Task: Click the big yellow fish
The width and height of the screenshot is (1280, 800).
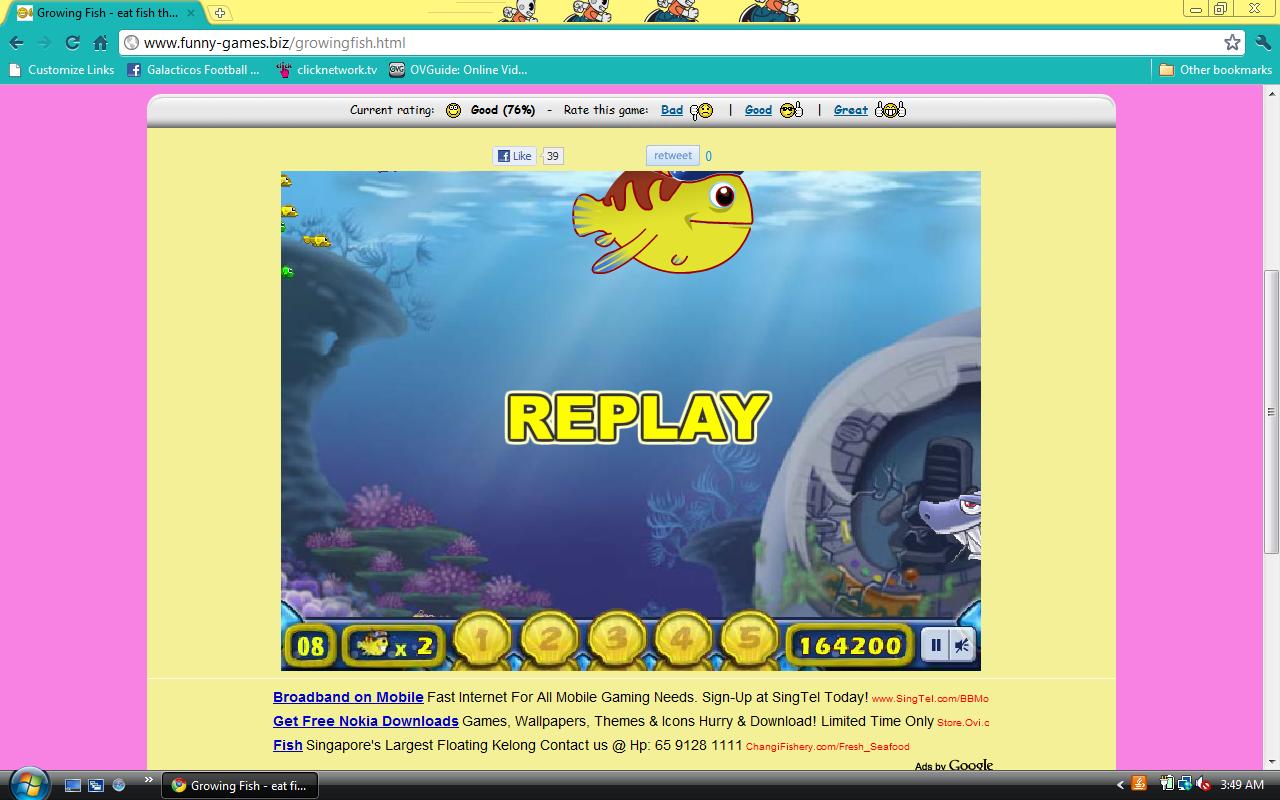Action: [x=662, y=221]
